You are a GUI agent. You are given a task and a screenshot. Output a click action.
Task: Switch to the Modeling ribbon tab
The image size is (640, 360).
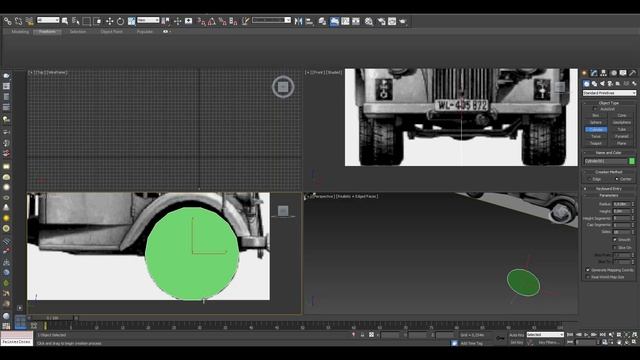(x=20, y=31)
